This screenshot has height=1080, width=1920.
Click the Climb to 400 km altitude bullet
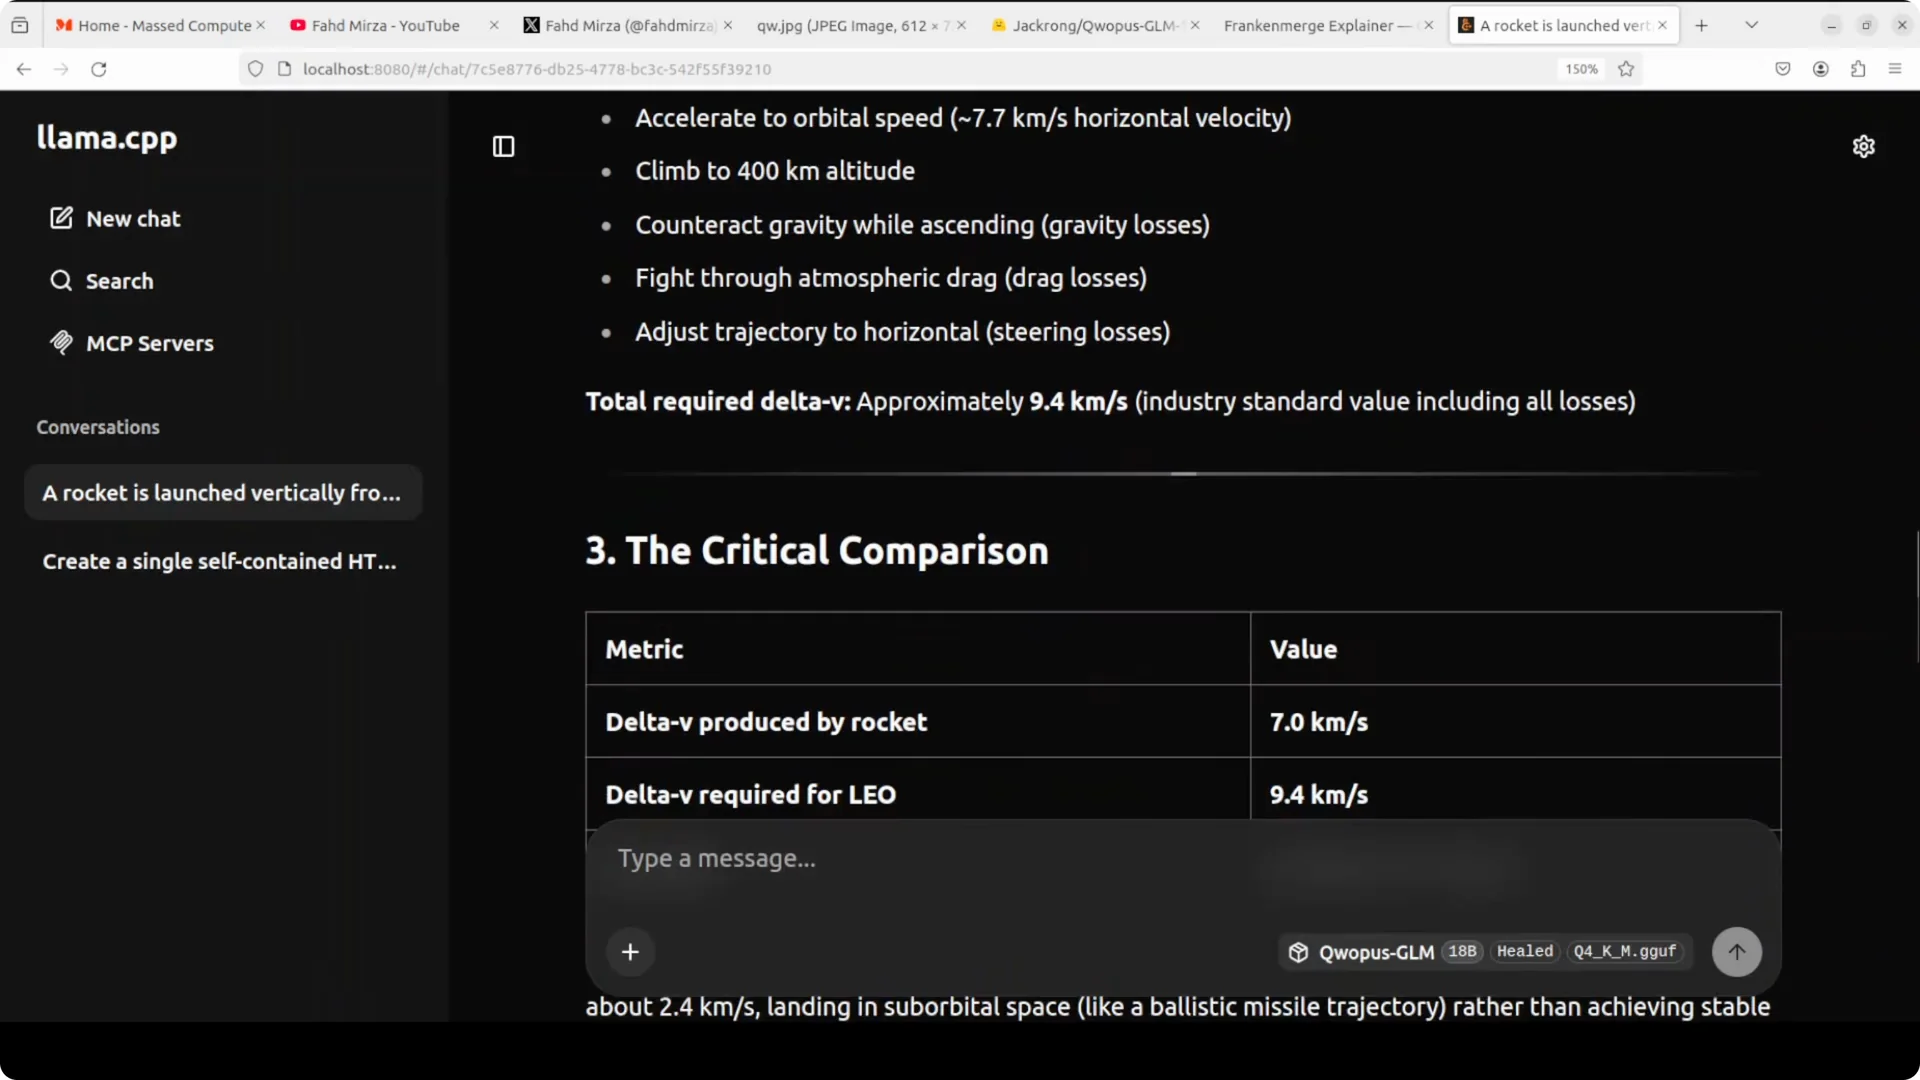point(774,171)
